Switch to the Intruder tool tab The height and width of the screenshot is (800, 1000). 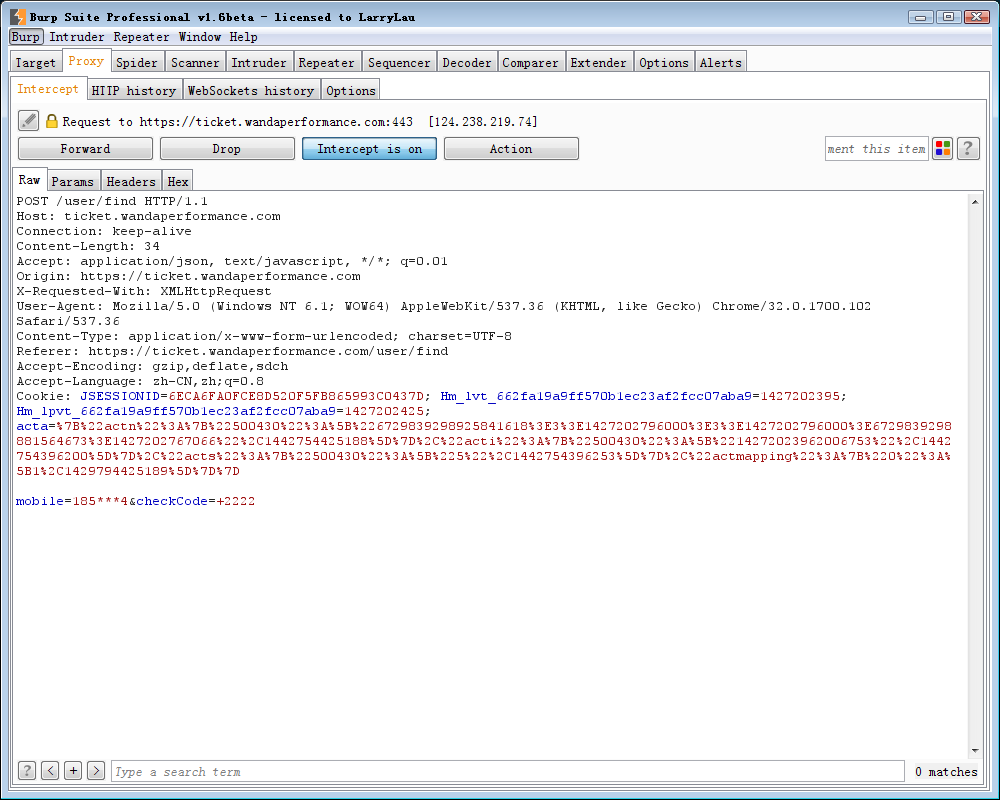(x=259, y=63)
